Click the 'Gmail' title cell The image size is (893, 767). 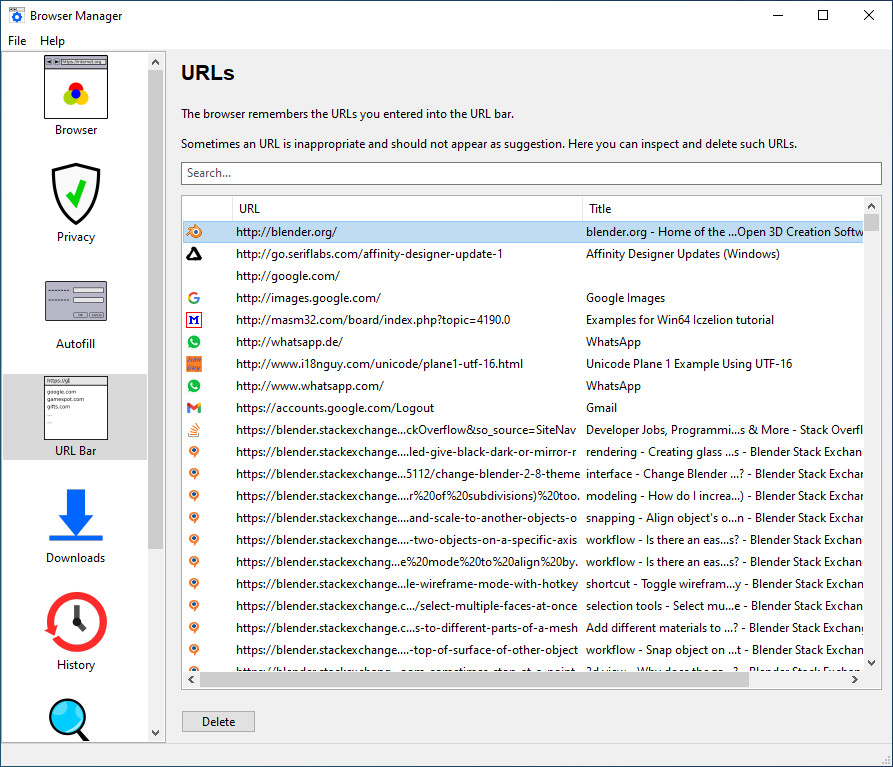(x=601, y=408)
